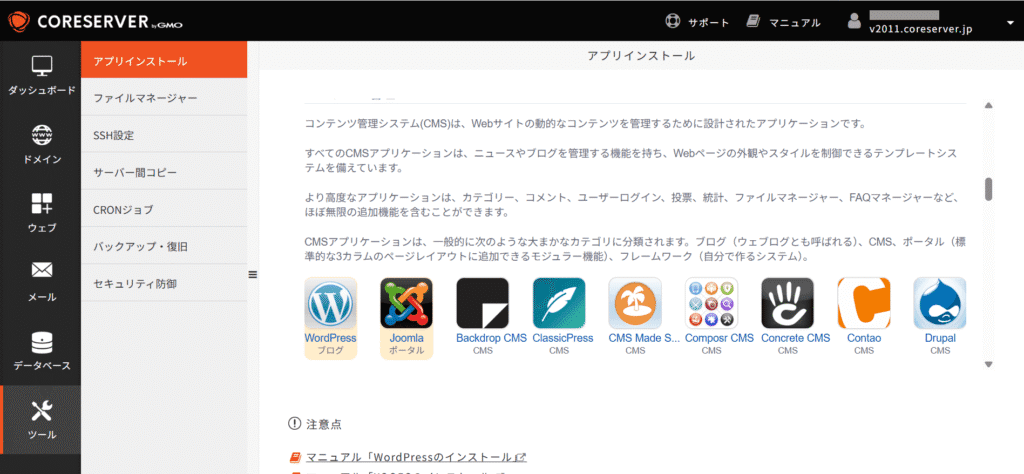Click the Drupal text label
This screenshot has width=1024, height=474.
[940, 338]
